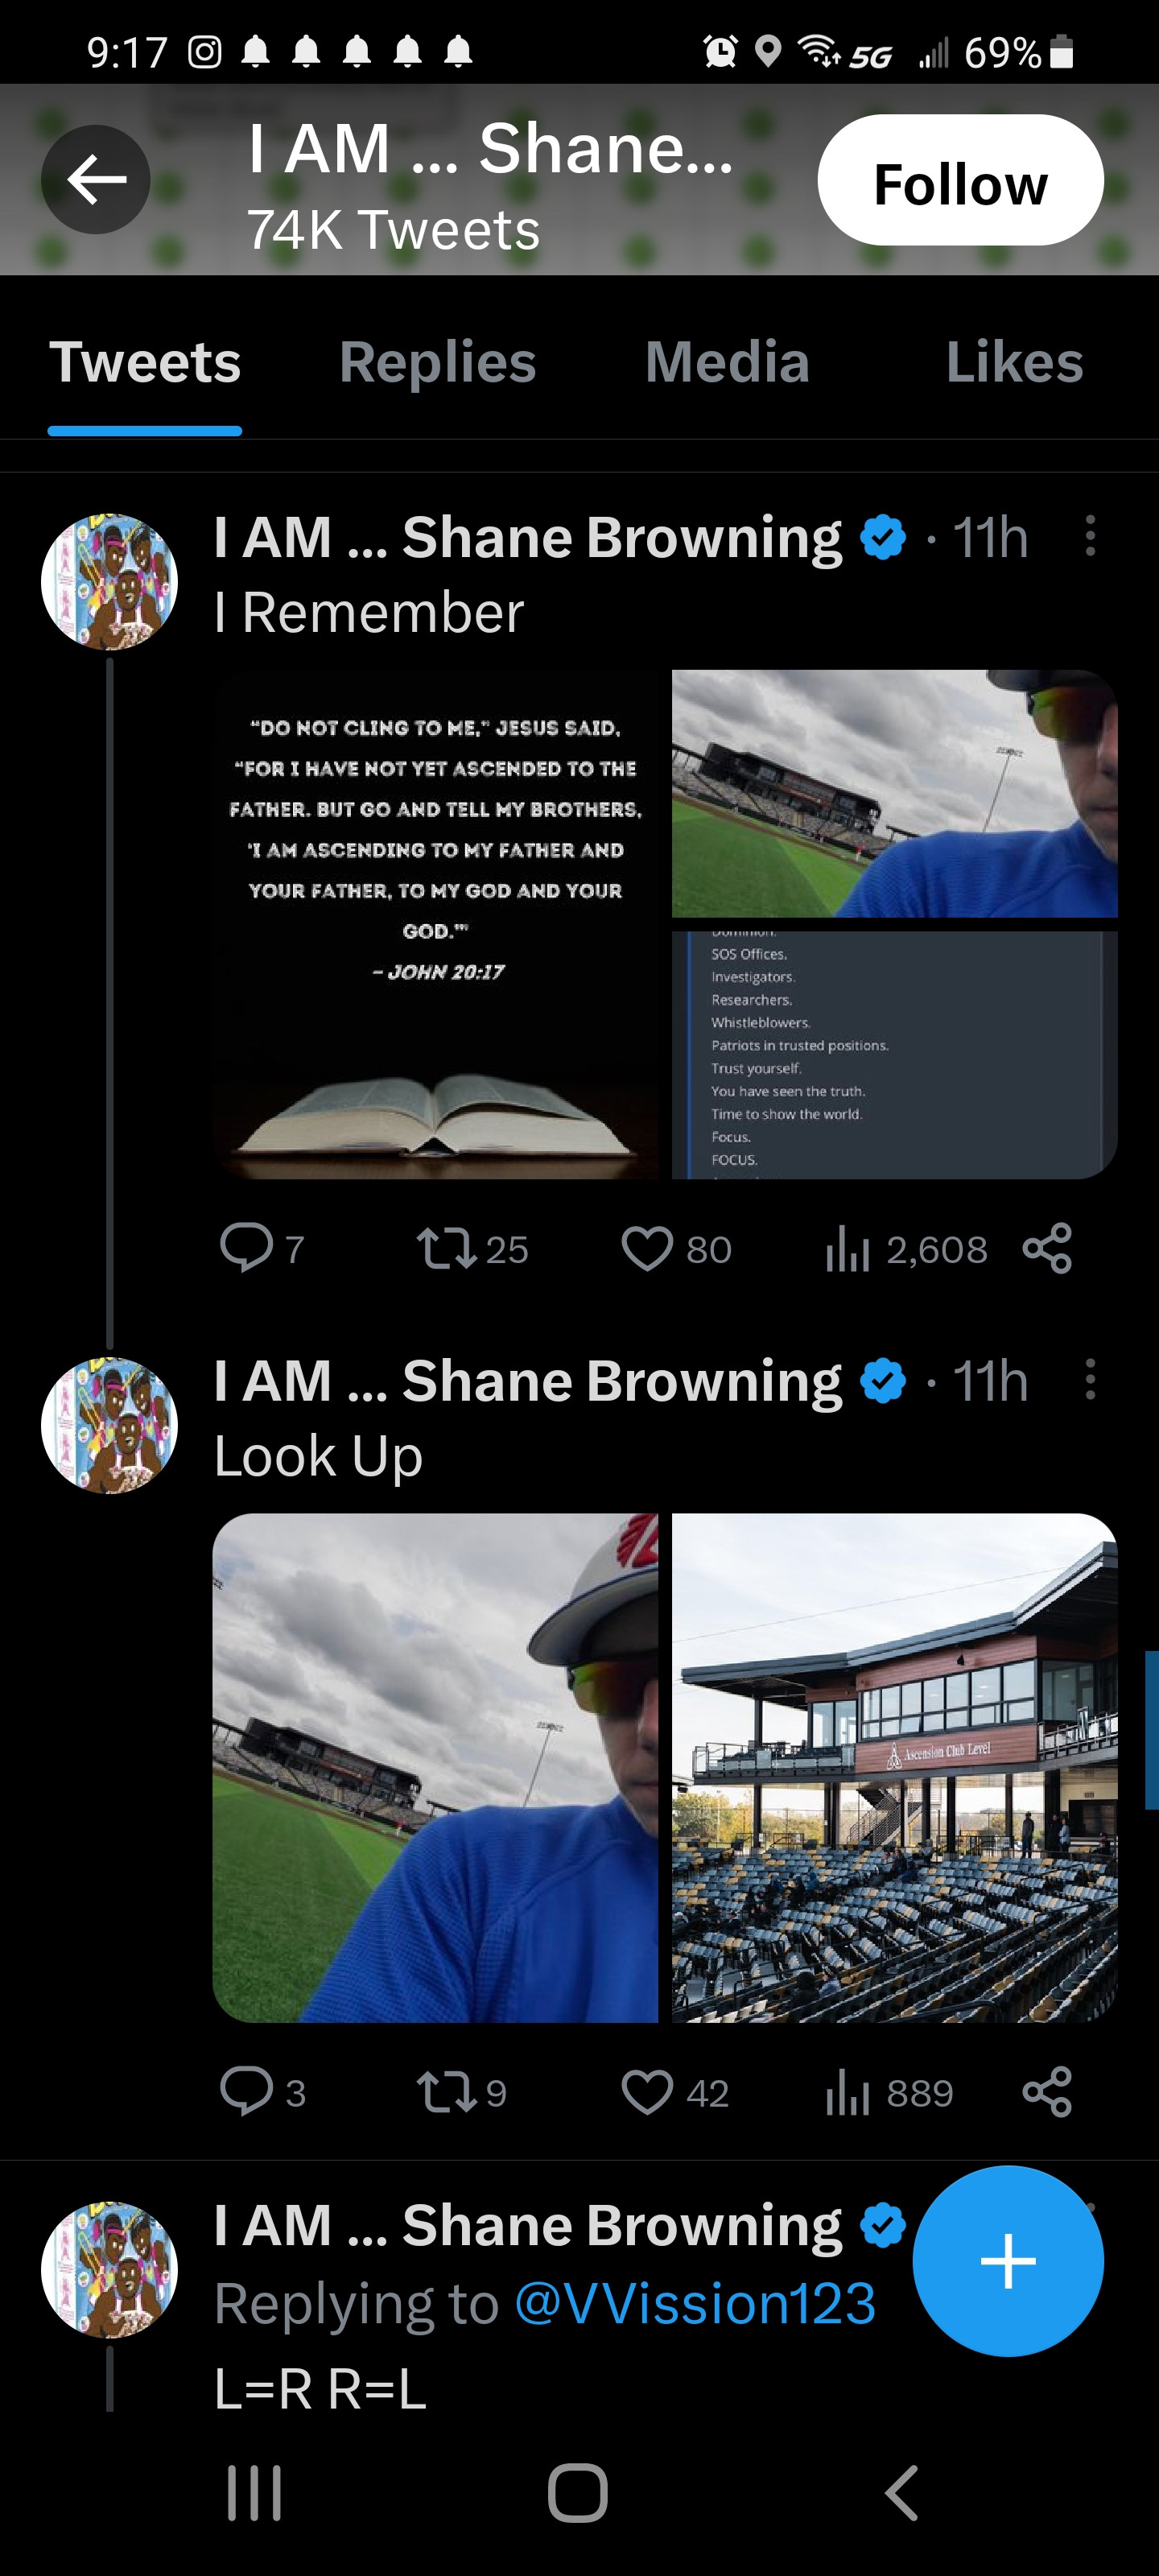Open the Media tab
The height and width of the screenshot is (2576, 1159).
pyautogui.click(x=727, y=362)
